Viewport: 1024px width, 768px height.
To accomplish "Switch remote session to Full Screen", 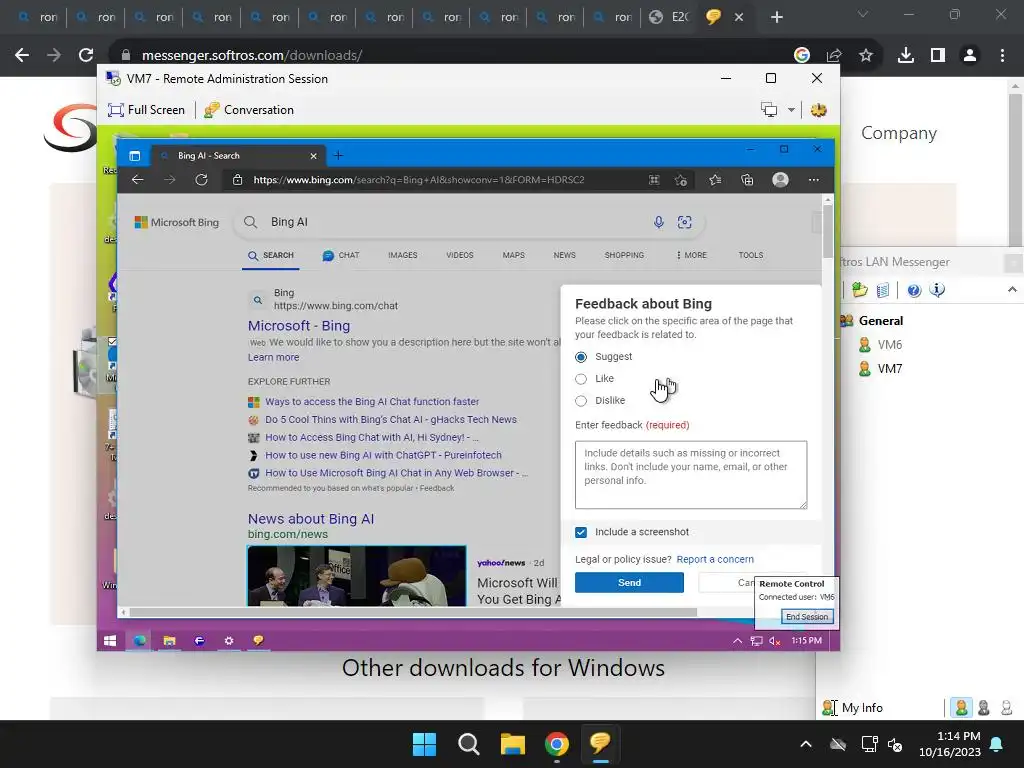I will (x=146, y=110).
